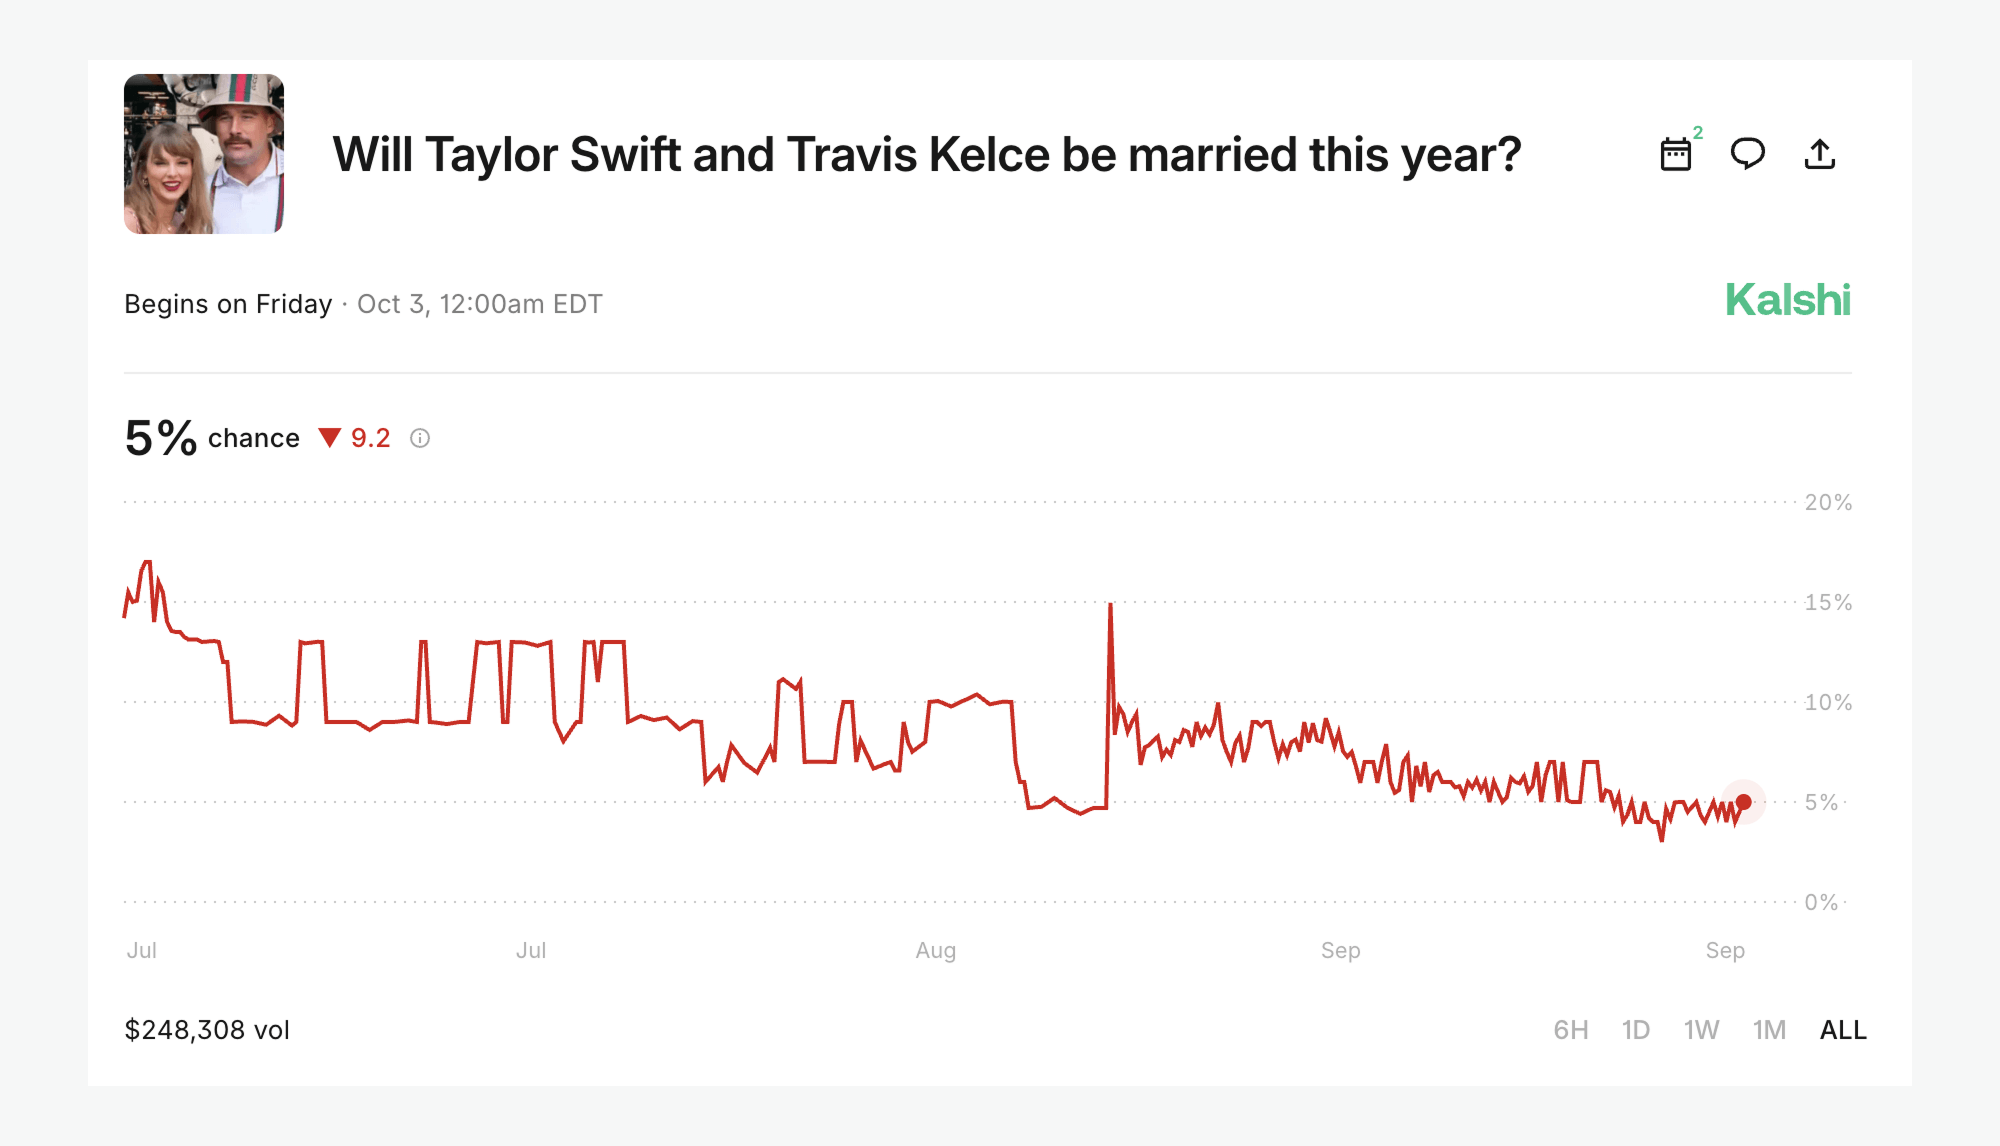Click the 20% y-axis label
Viewport: 2000px width, 1146px height.
pyautogui.click(x=1828, y=503)
